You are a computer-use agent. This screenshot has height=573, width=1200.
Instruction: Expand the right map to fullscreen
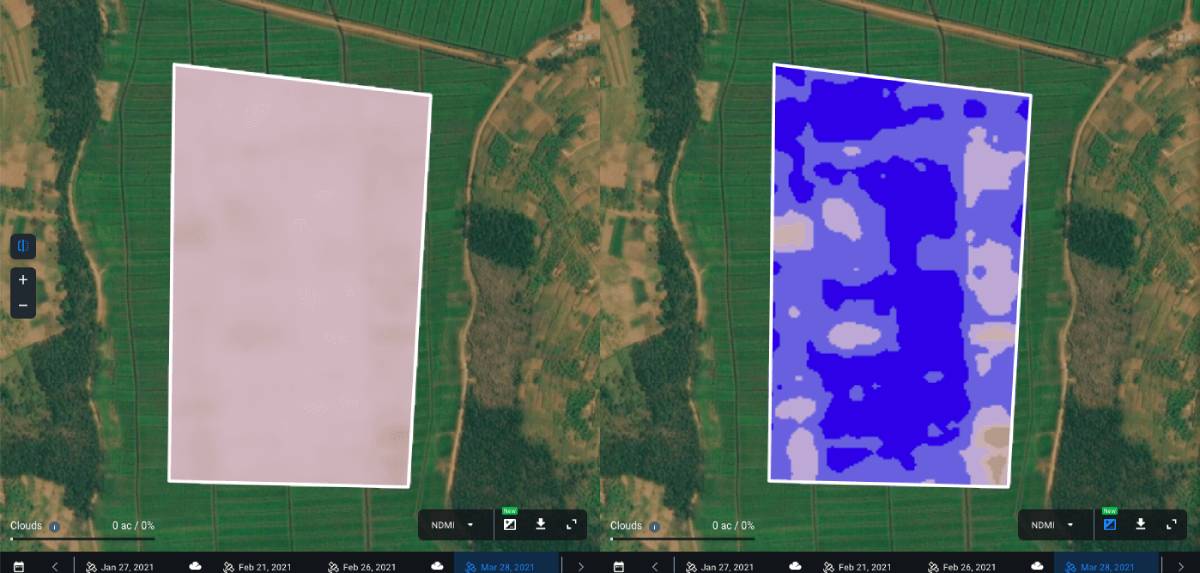pyautogui.click(x=1171, y=524)
